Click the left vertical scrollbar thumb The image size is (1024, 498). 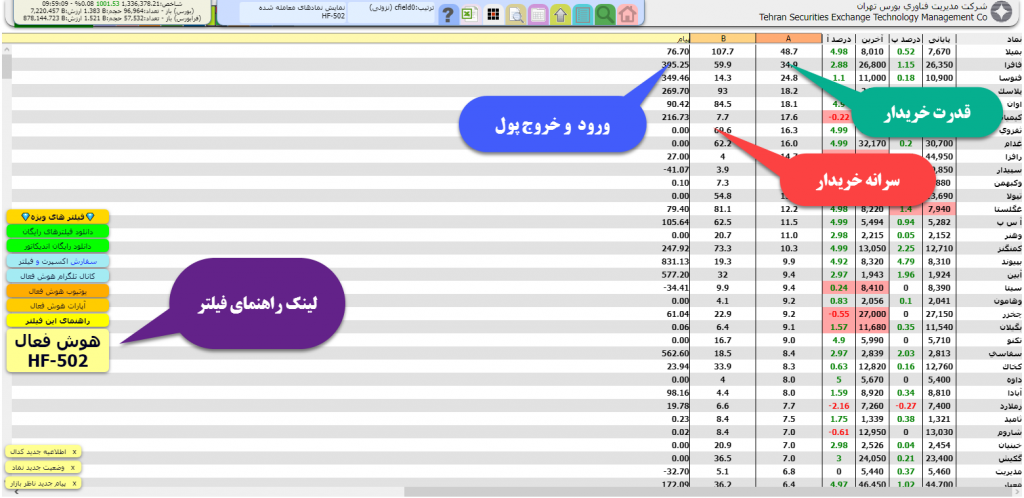click(x=6, y=65)
